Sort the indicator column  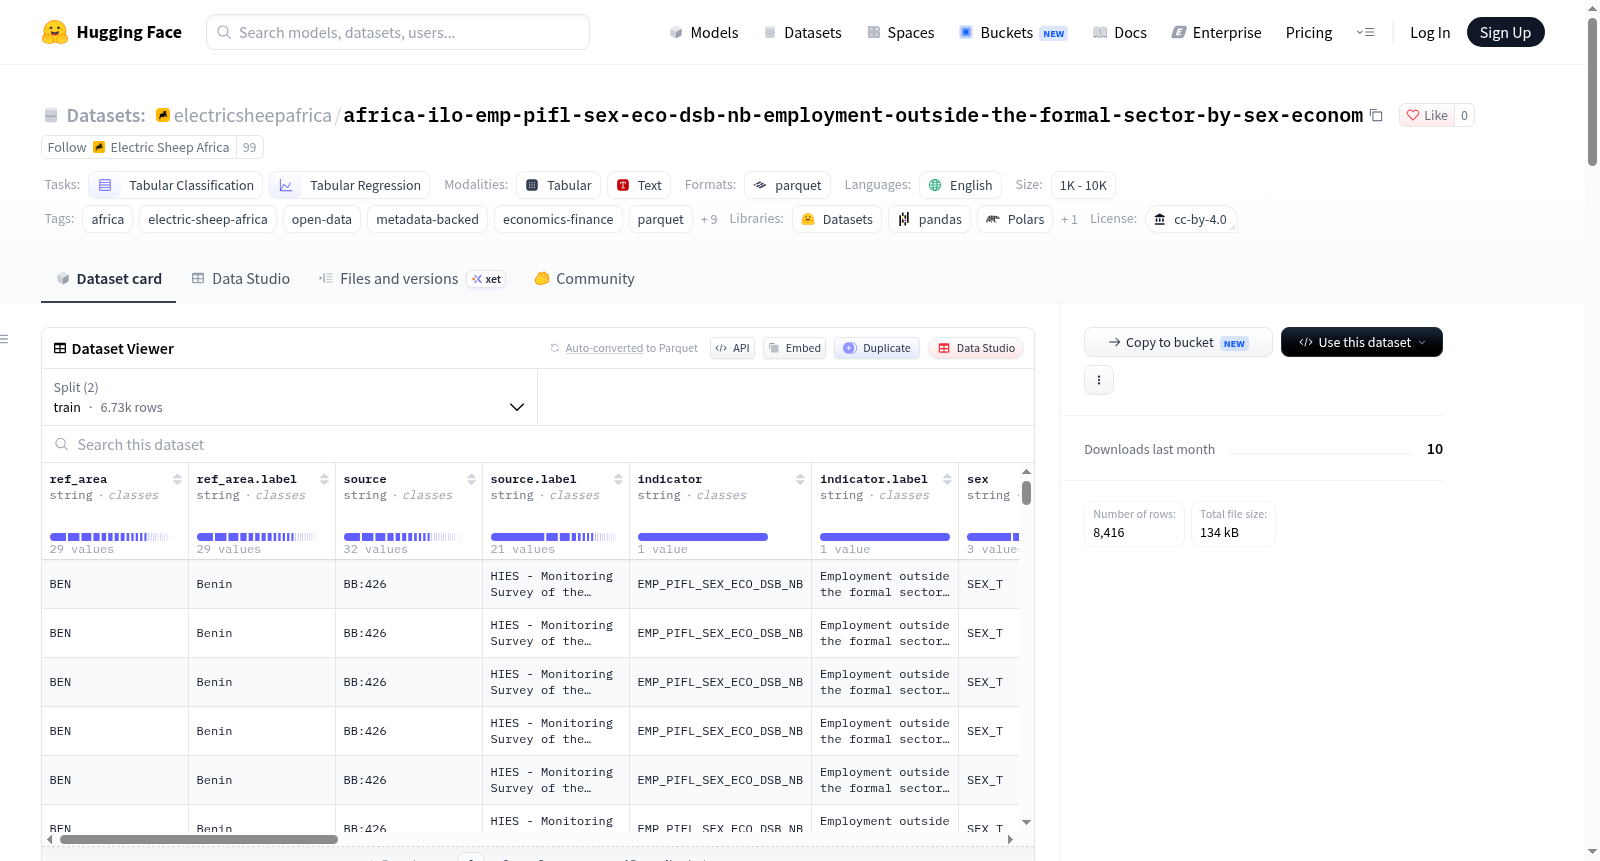click(x=800, y=479)
